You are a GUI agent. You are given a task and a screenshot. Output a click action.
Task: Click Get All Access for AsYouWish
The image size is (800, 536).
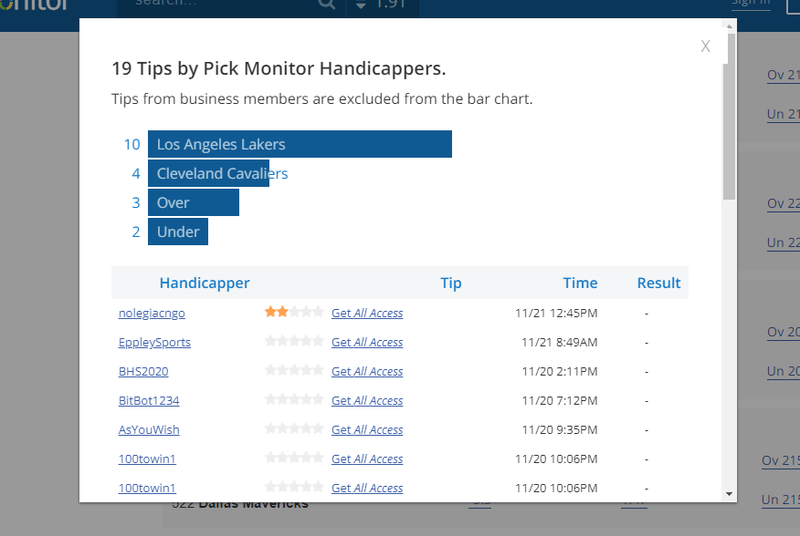pyautogui.click(x=367, y=429)
